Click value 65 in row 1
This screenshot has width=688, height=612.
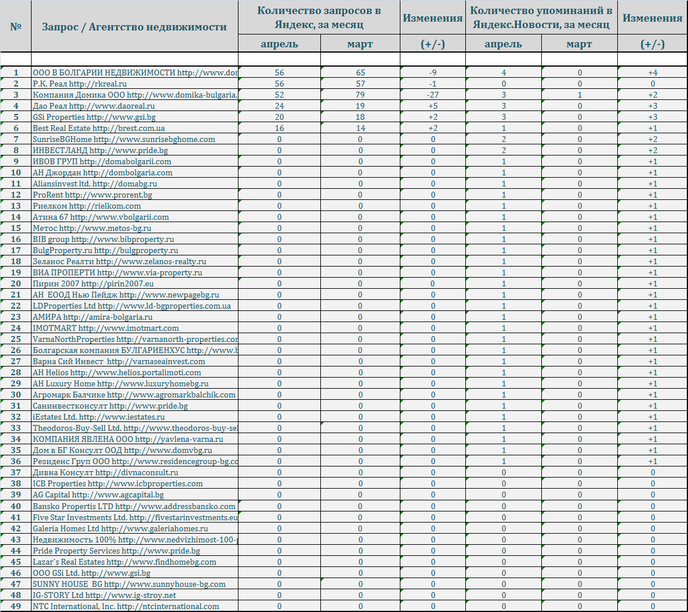tap(360, 72)
